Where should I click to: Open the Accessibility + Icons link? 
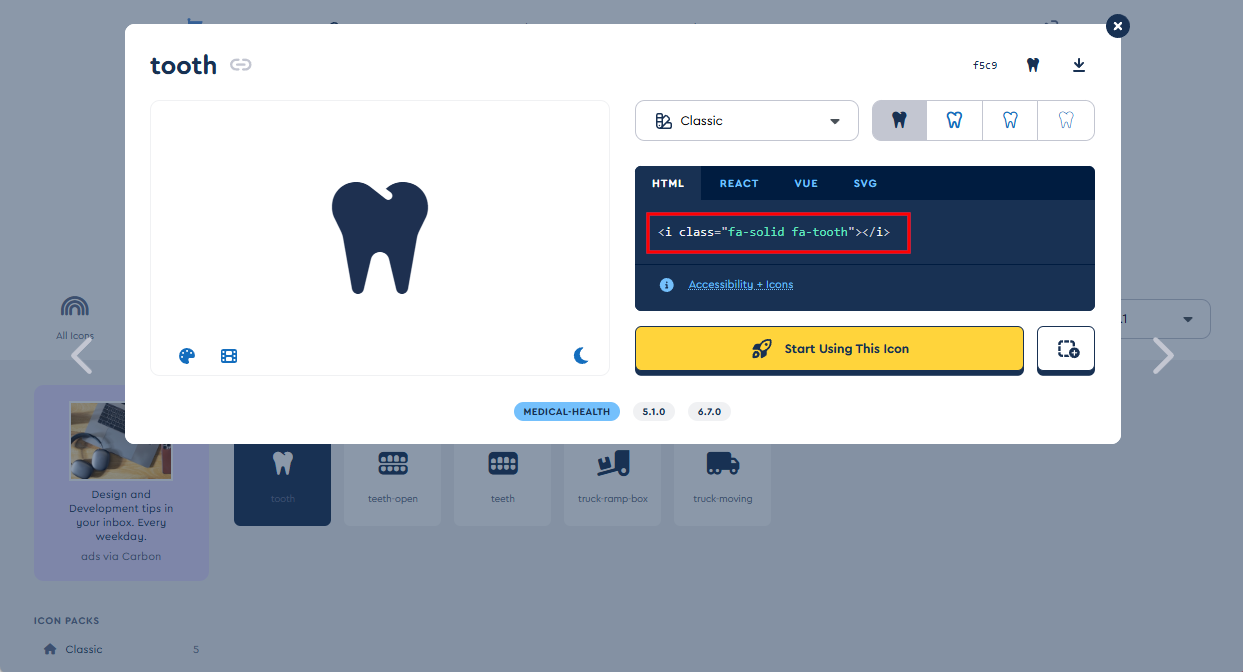point(740,285)
